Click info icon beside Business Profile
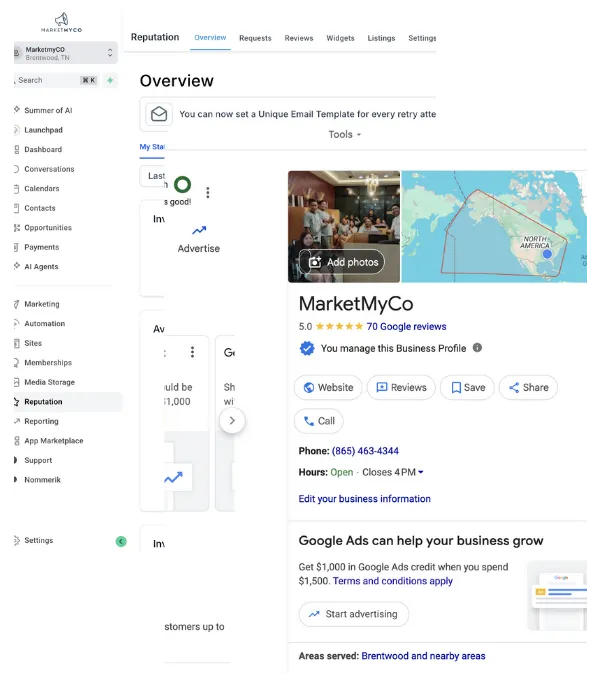 point(477,348)
